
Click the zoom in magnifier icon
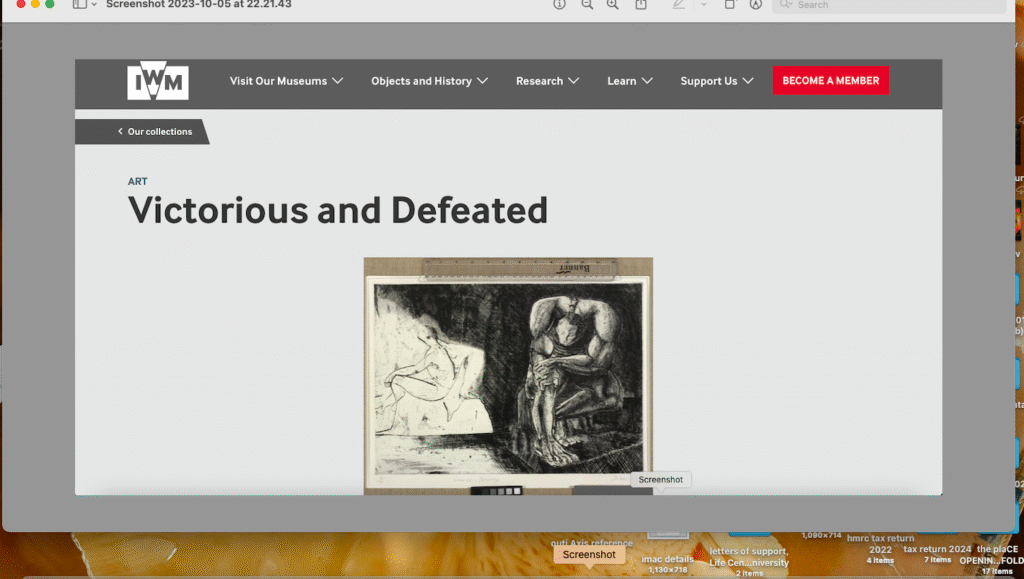point(613,5)
